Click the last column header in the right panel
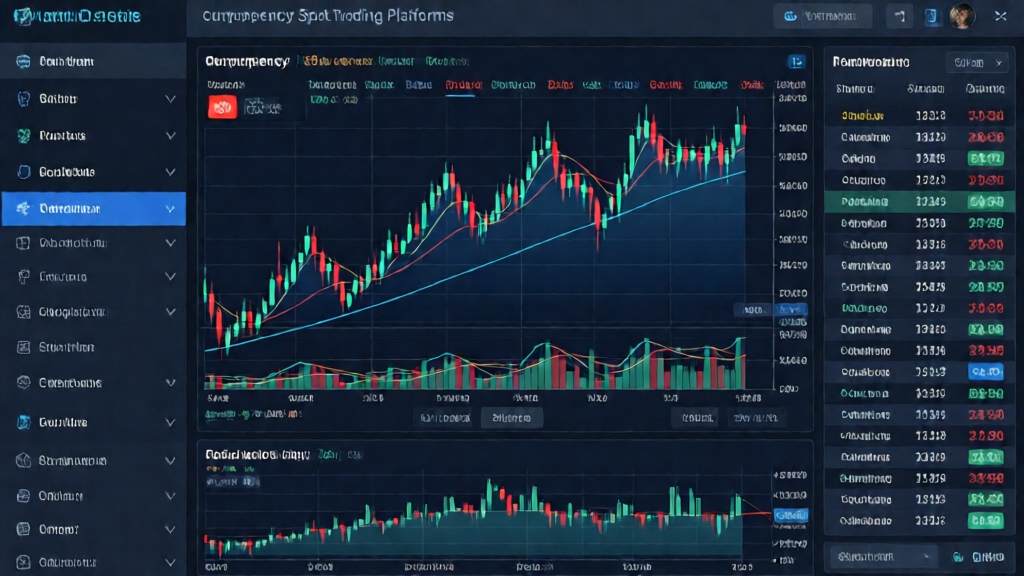 pyautogui.click(x=985, y=89)
